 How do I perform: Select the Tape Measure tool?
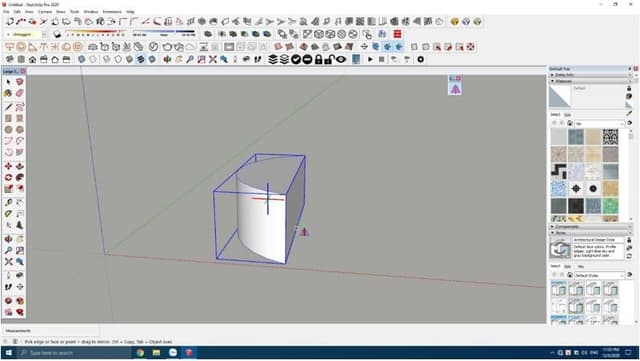point(9,203)
